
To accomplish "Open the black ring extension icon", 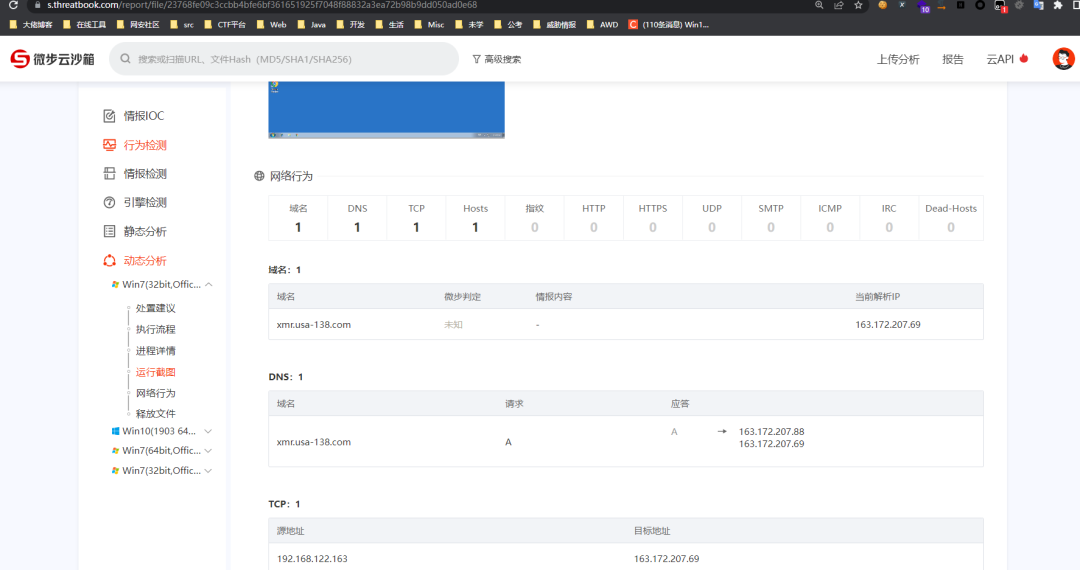I will [x=980, y=5].
